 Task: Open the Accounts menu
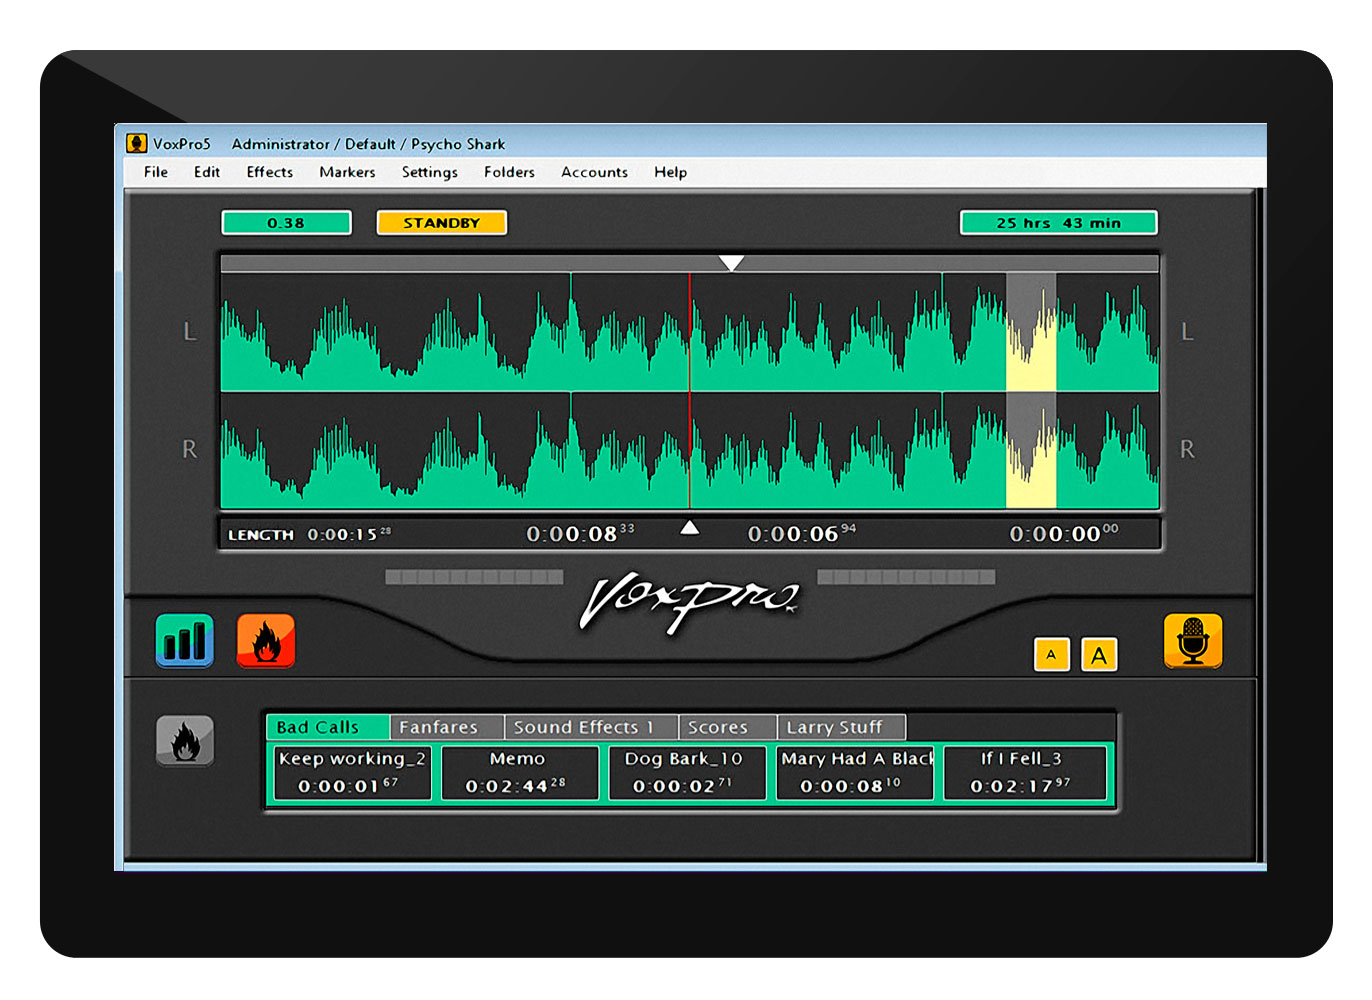[x=594, y=172]
